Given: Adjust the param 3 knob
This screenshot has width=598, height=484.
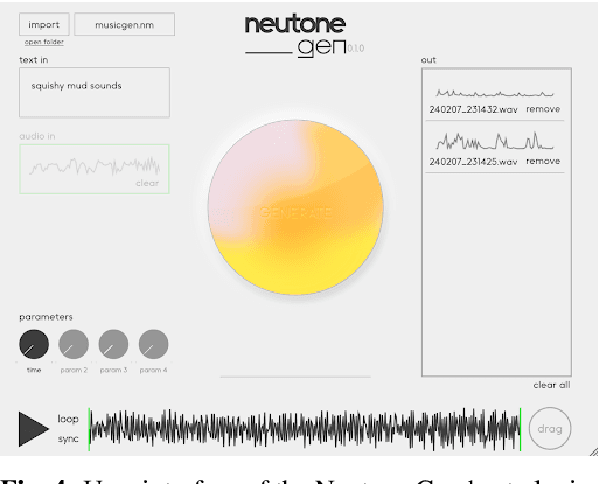Looking at the screenshot, I should (x=113, y=344).
